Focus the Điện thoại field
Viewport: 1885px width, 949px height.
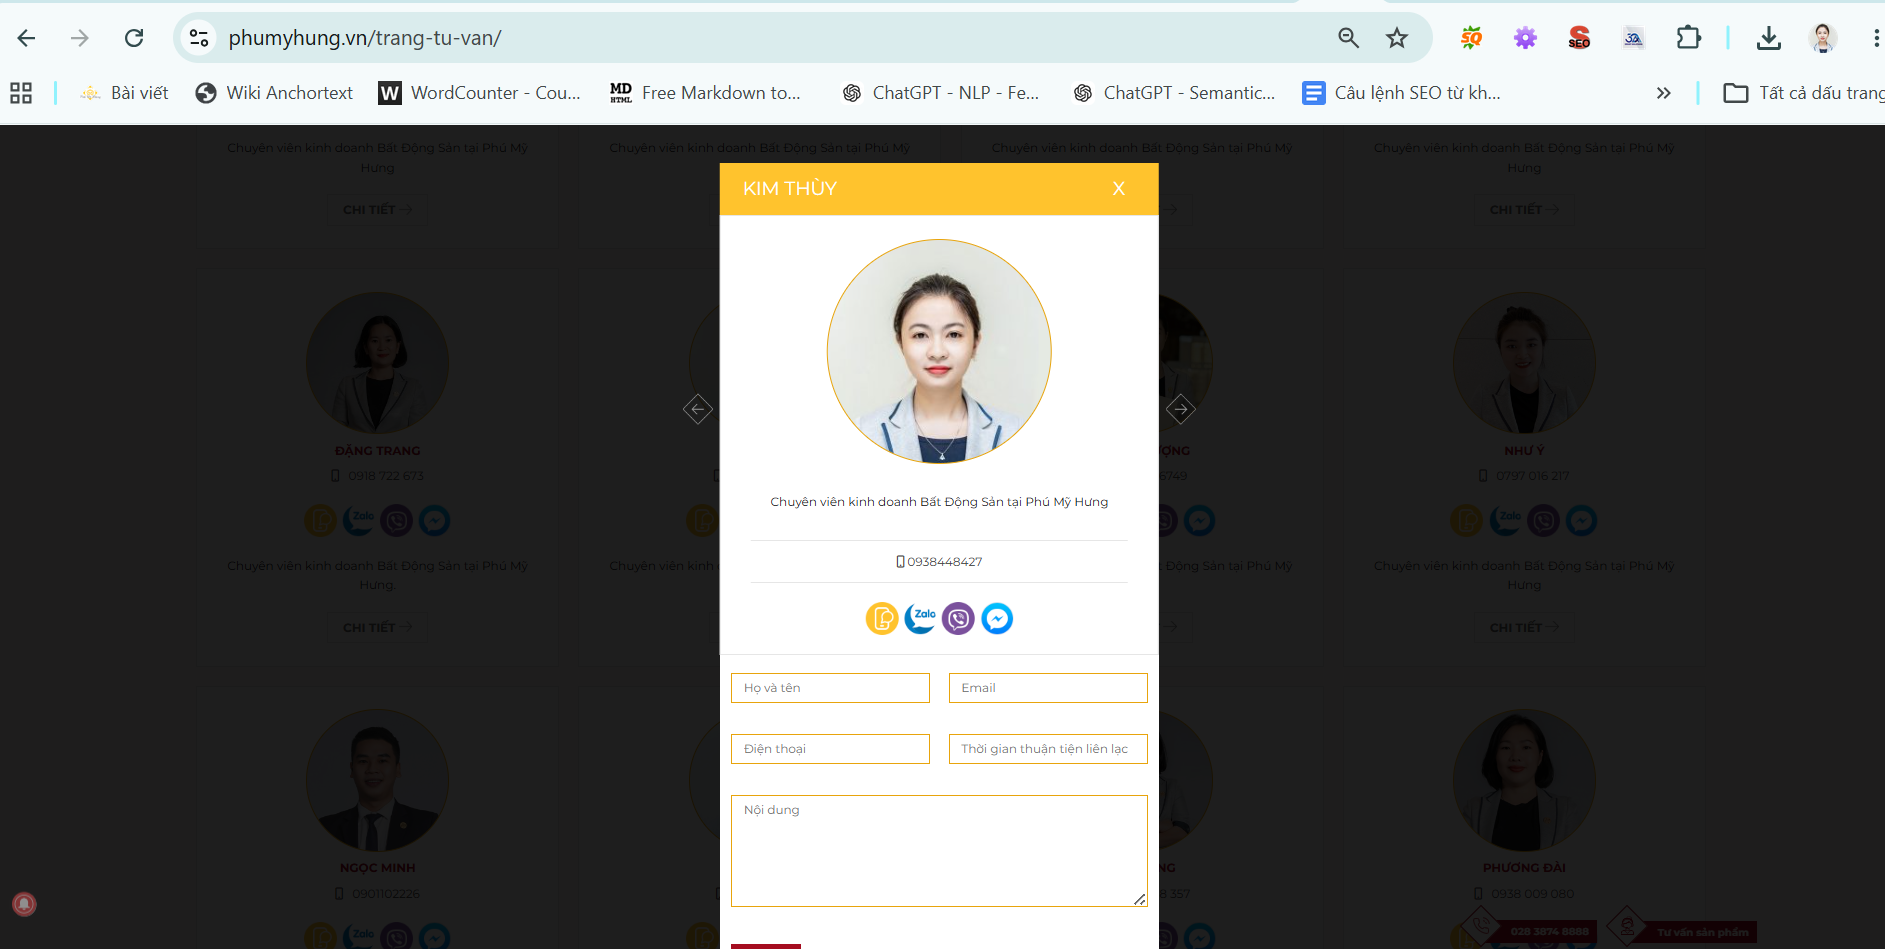click(x=830, y=749)
